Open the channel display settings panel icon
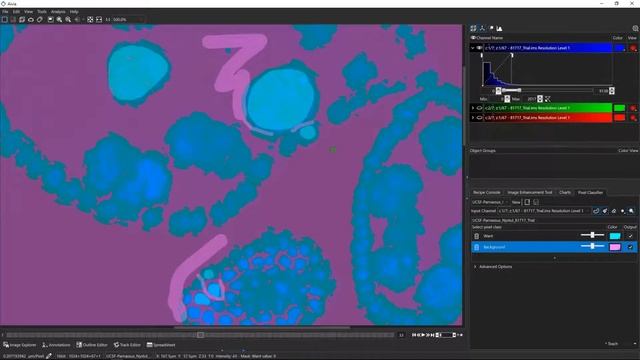This screenshot has width=640, height=360. [x=473, y=28]
